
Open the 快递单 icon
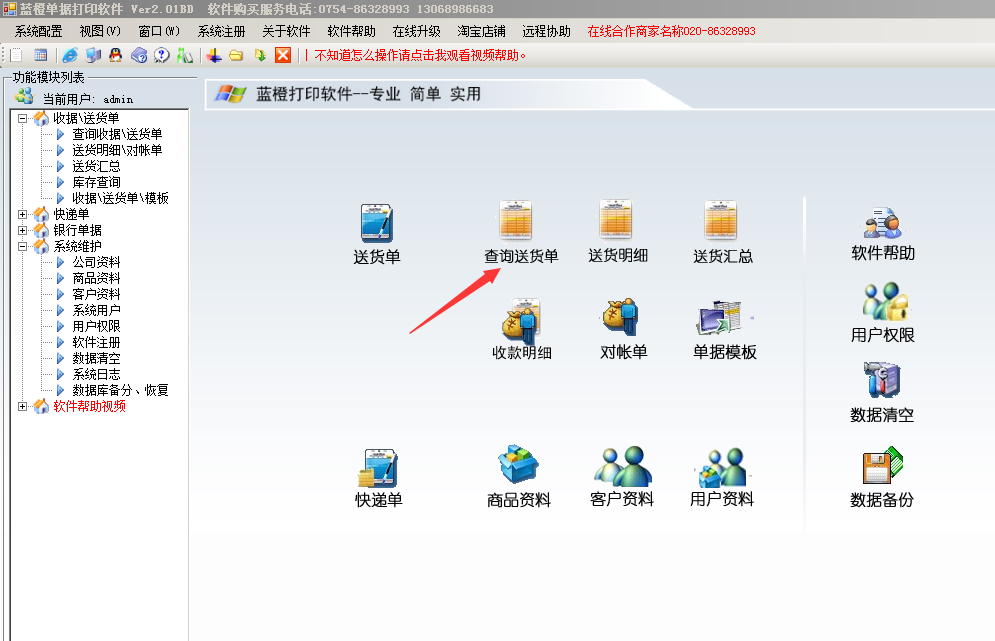click(378, 468)
